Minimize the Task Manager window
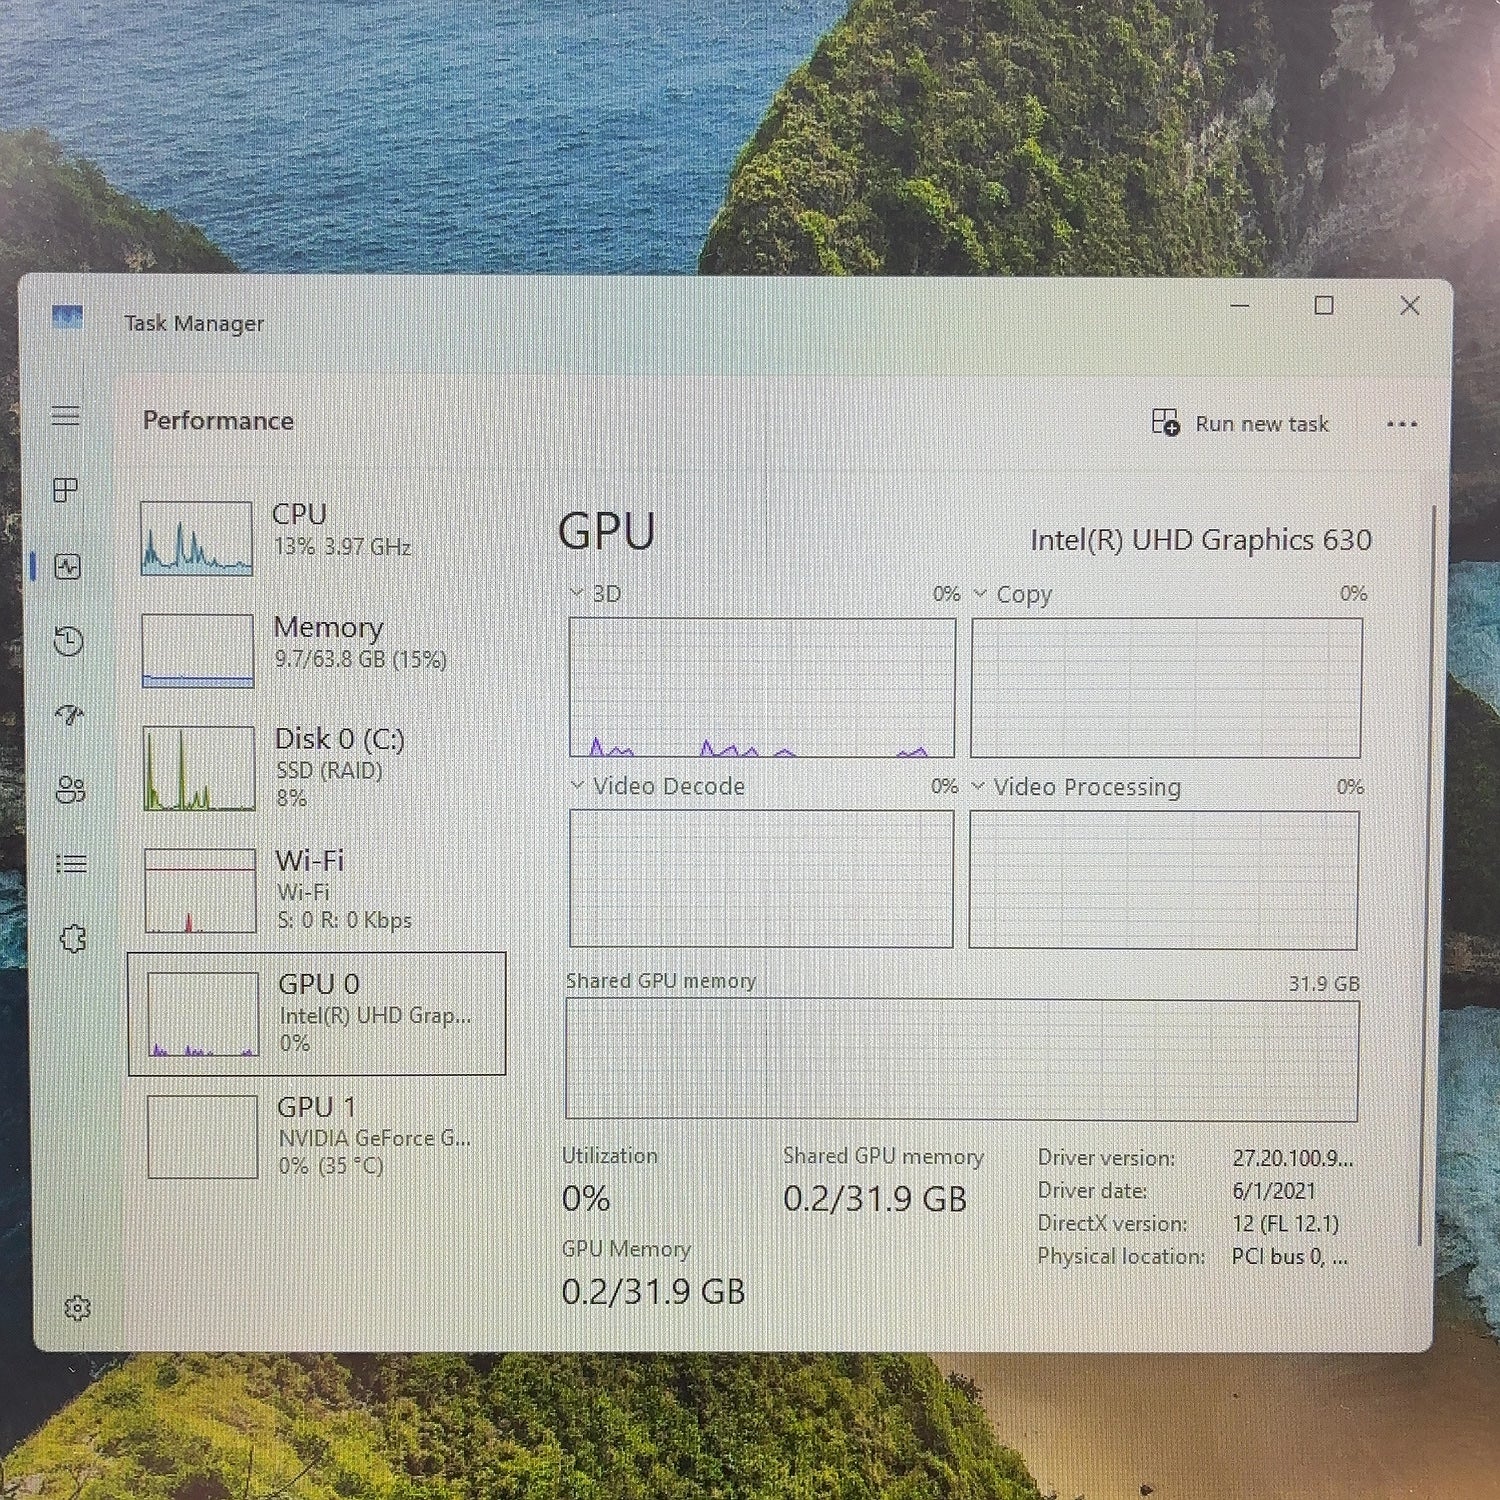Viewport: 1500px width, 1500px height. point(1240,305)
